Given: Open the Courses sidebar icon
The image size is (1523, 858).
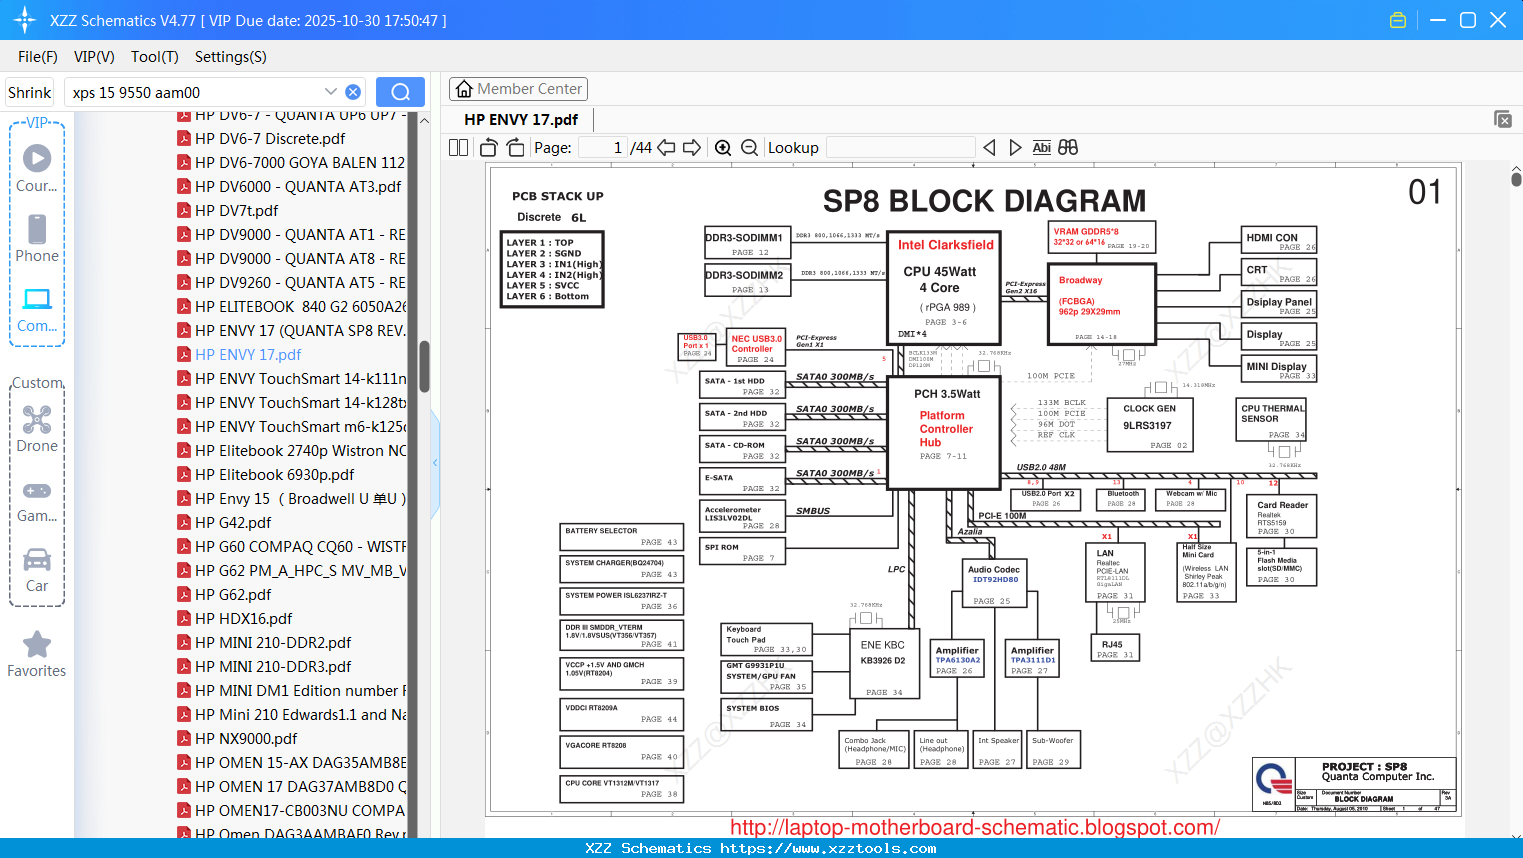Looking at the screenshot, I should click(37, 168).
